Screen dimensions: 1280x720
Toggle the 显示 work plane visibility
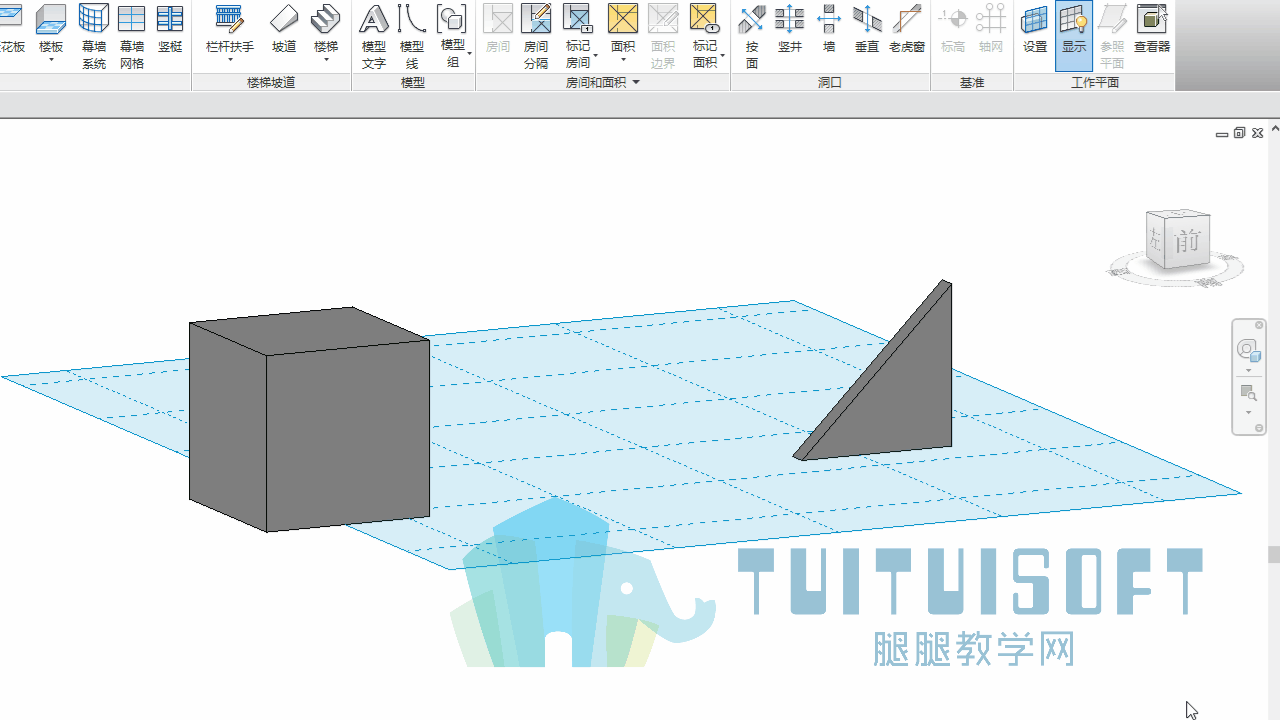(x=1074, y=36)
